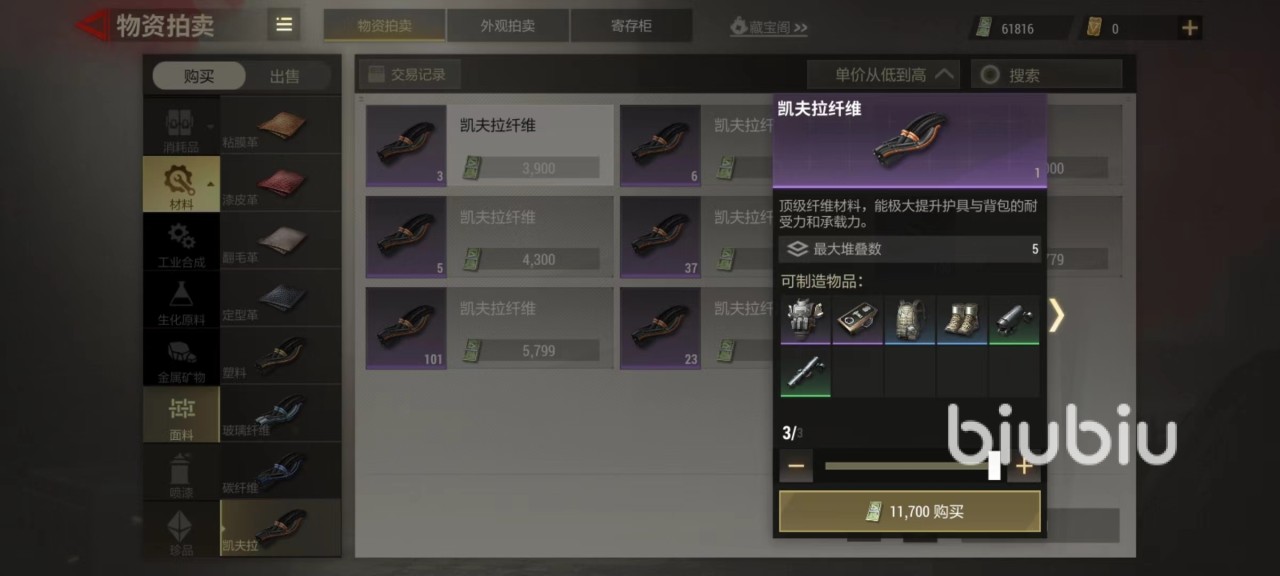Select the armor vest craftable item icon

(x=806, y=320)
